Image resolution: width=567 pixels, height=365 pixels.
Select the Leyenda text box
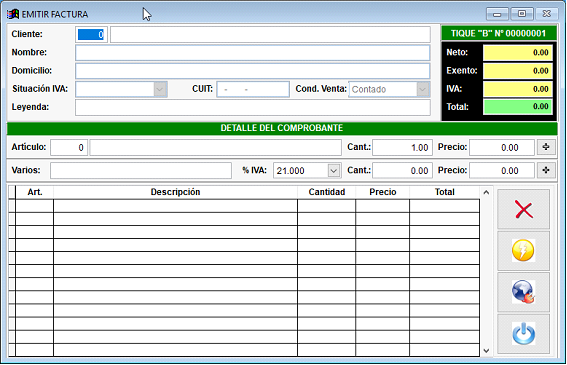(252, 107)
